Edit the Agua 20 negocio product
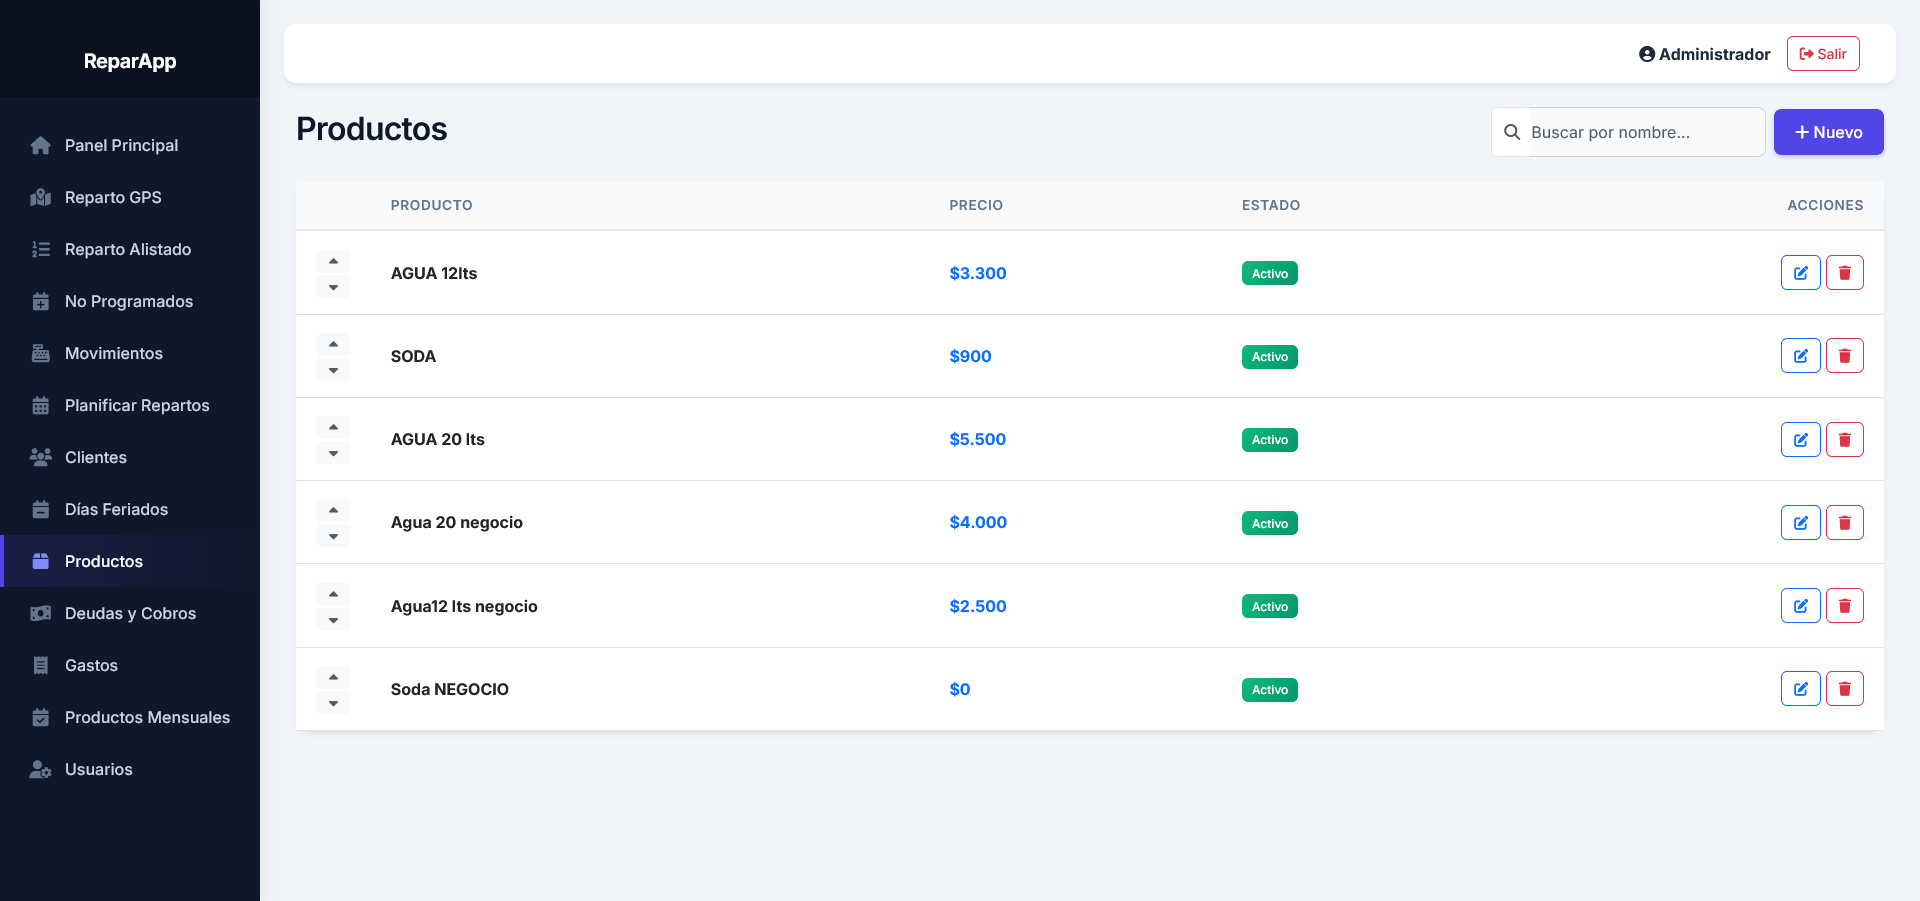This screenshot has height=901, width=1920. pos(1800,522)
